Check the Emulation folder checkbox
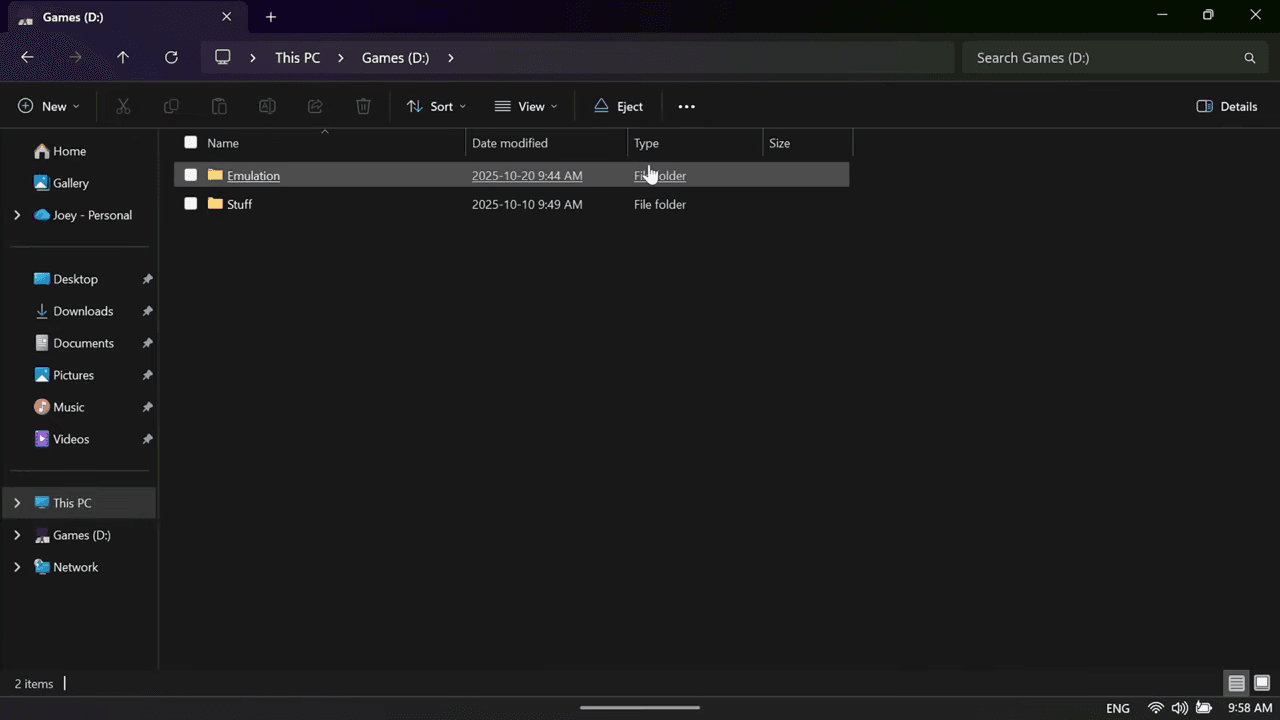Screen dimensions: 1280x720 point(190,175)
